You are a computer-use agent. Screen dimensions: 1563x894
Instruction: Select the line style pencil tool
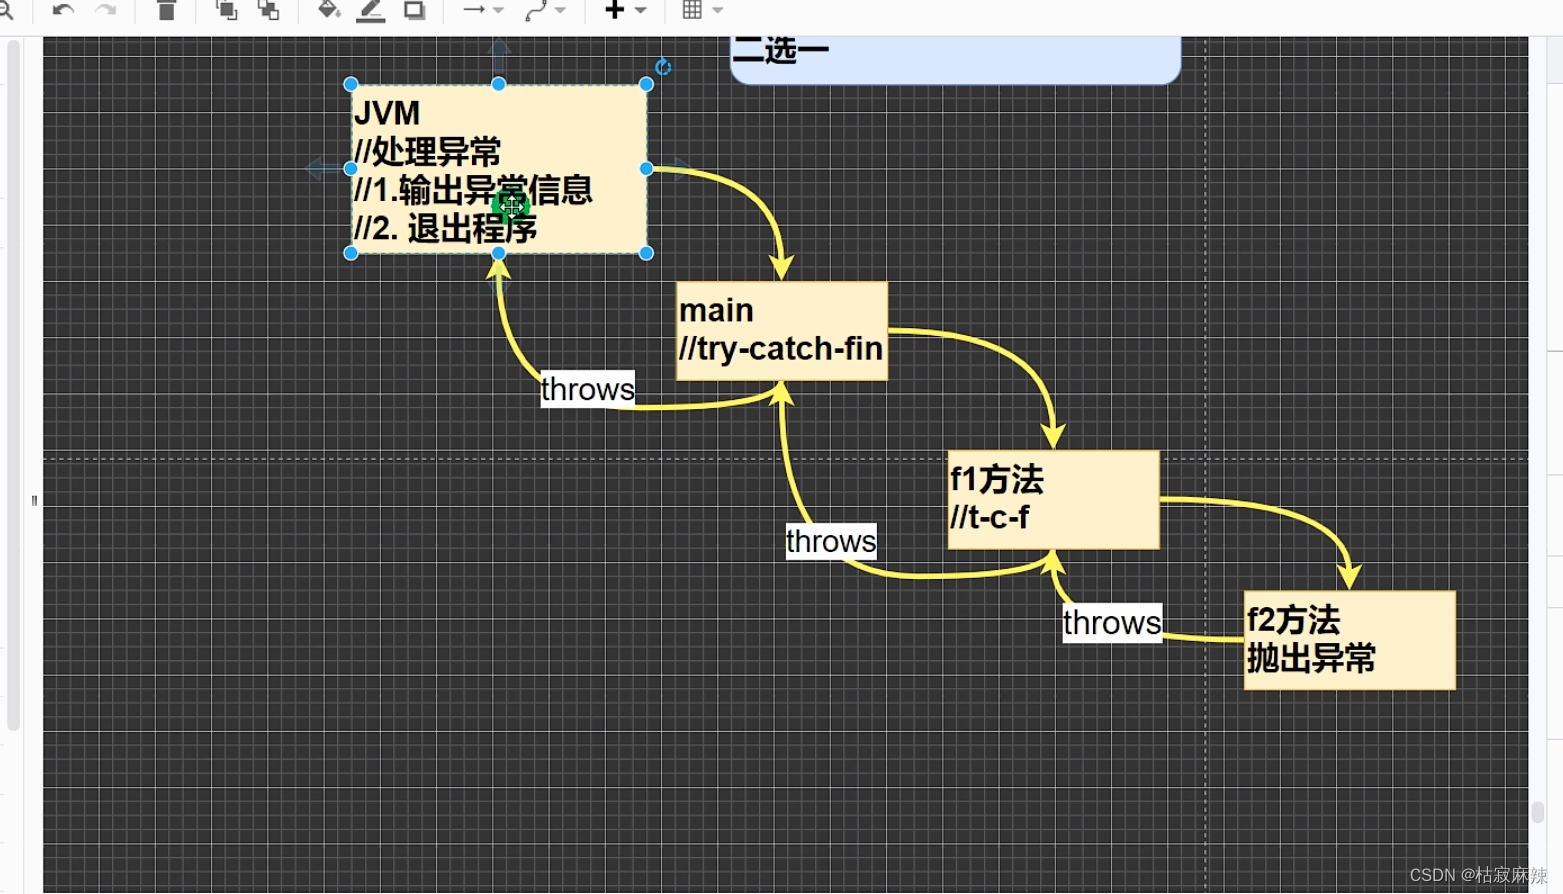click(369, 10)
